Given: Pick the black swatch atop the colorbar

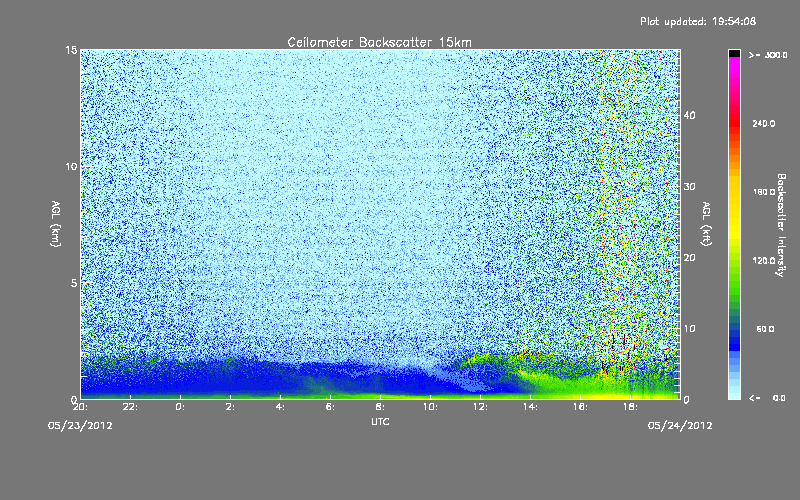Looking at the screenshot, I should click(734, 53).
